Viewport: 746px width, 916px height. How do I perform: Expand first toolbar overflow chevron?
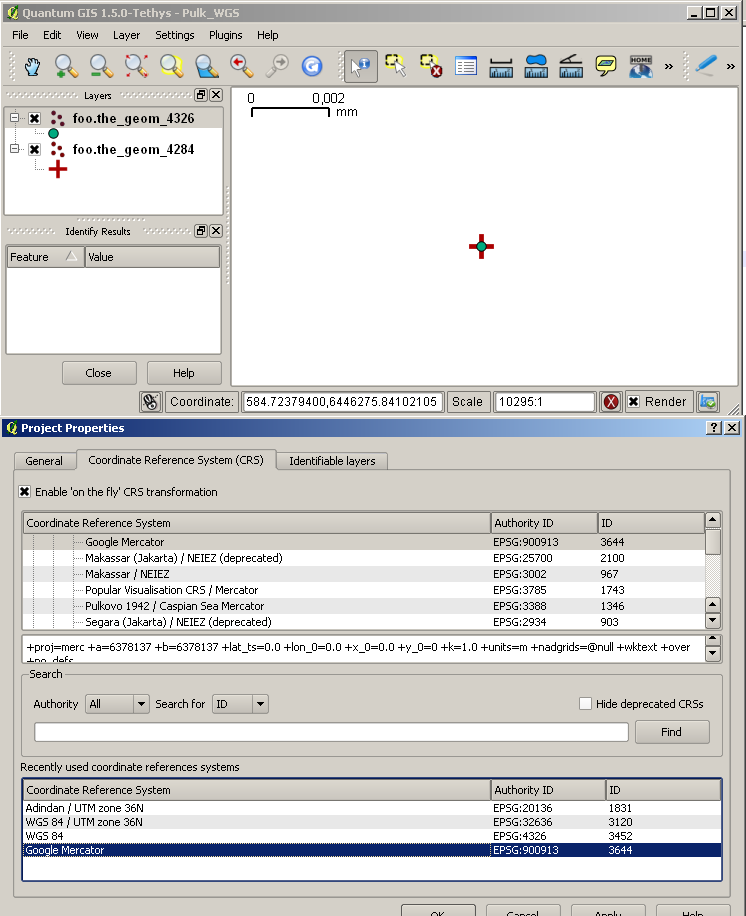(x=668, y=67)
